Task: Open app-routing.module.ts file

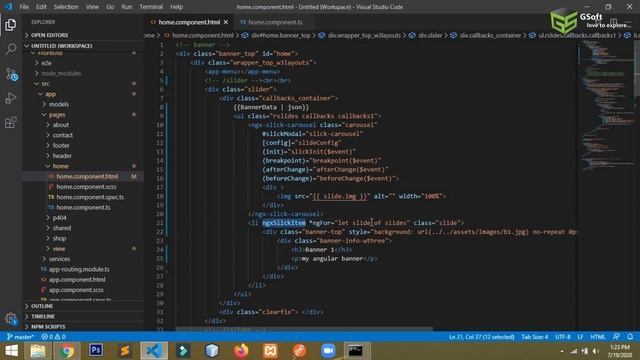Action: (x=79, y=269)
